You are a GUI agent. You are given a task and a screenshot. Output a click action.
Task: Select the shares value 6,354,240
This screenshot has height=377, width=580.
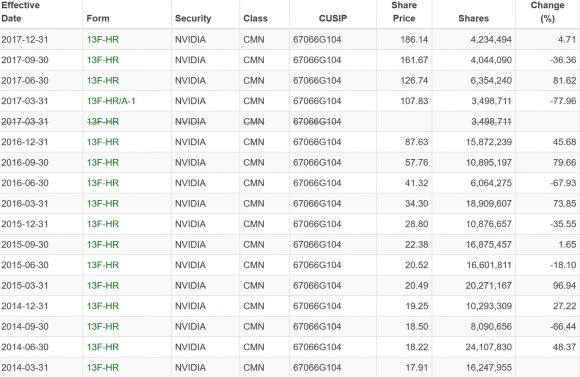pyautogui.click(x=491, y=81)
